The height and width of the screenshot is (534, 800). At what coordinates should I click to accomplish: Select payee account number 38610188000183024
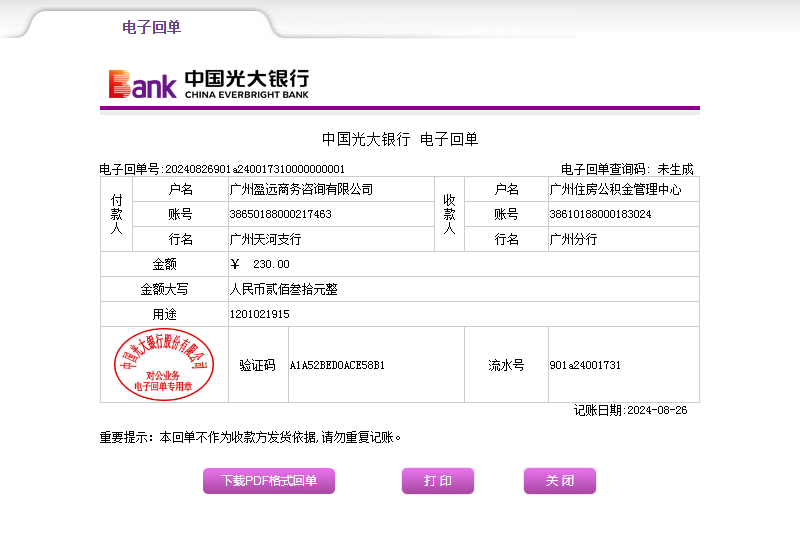pyautogui.click(x=601, y=214)
